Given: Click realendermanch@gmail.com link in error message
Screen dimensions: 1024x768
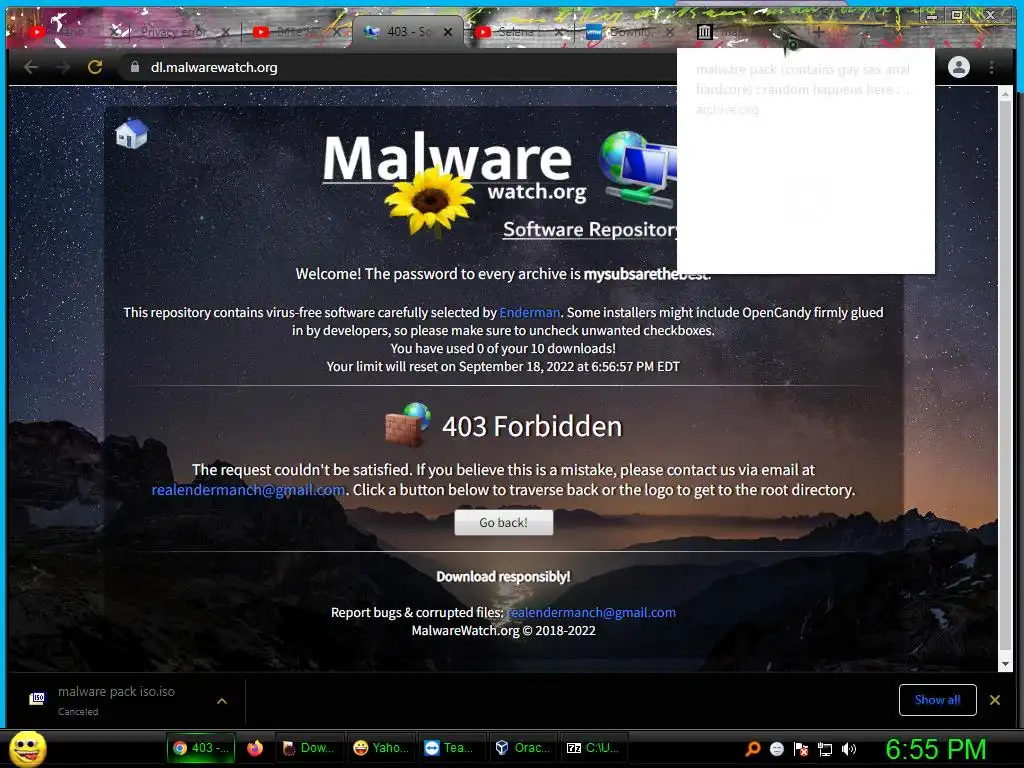Looking at the screenshot, I should coord(248,490).
